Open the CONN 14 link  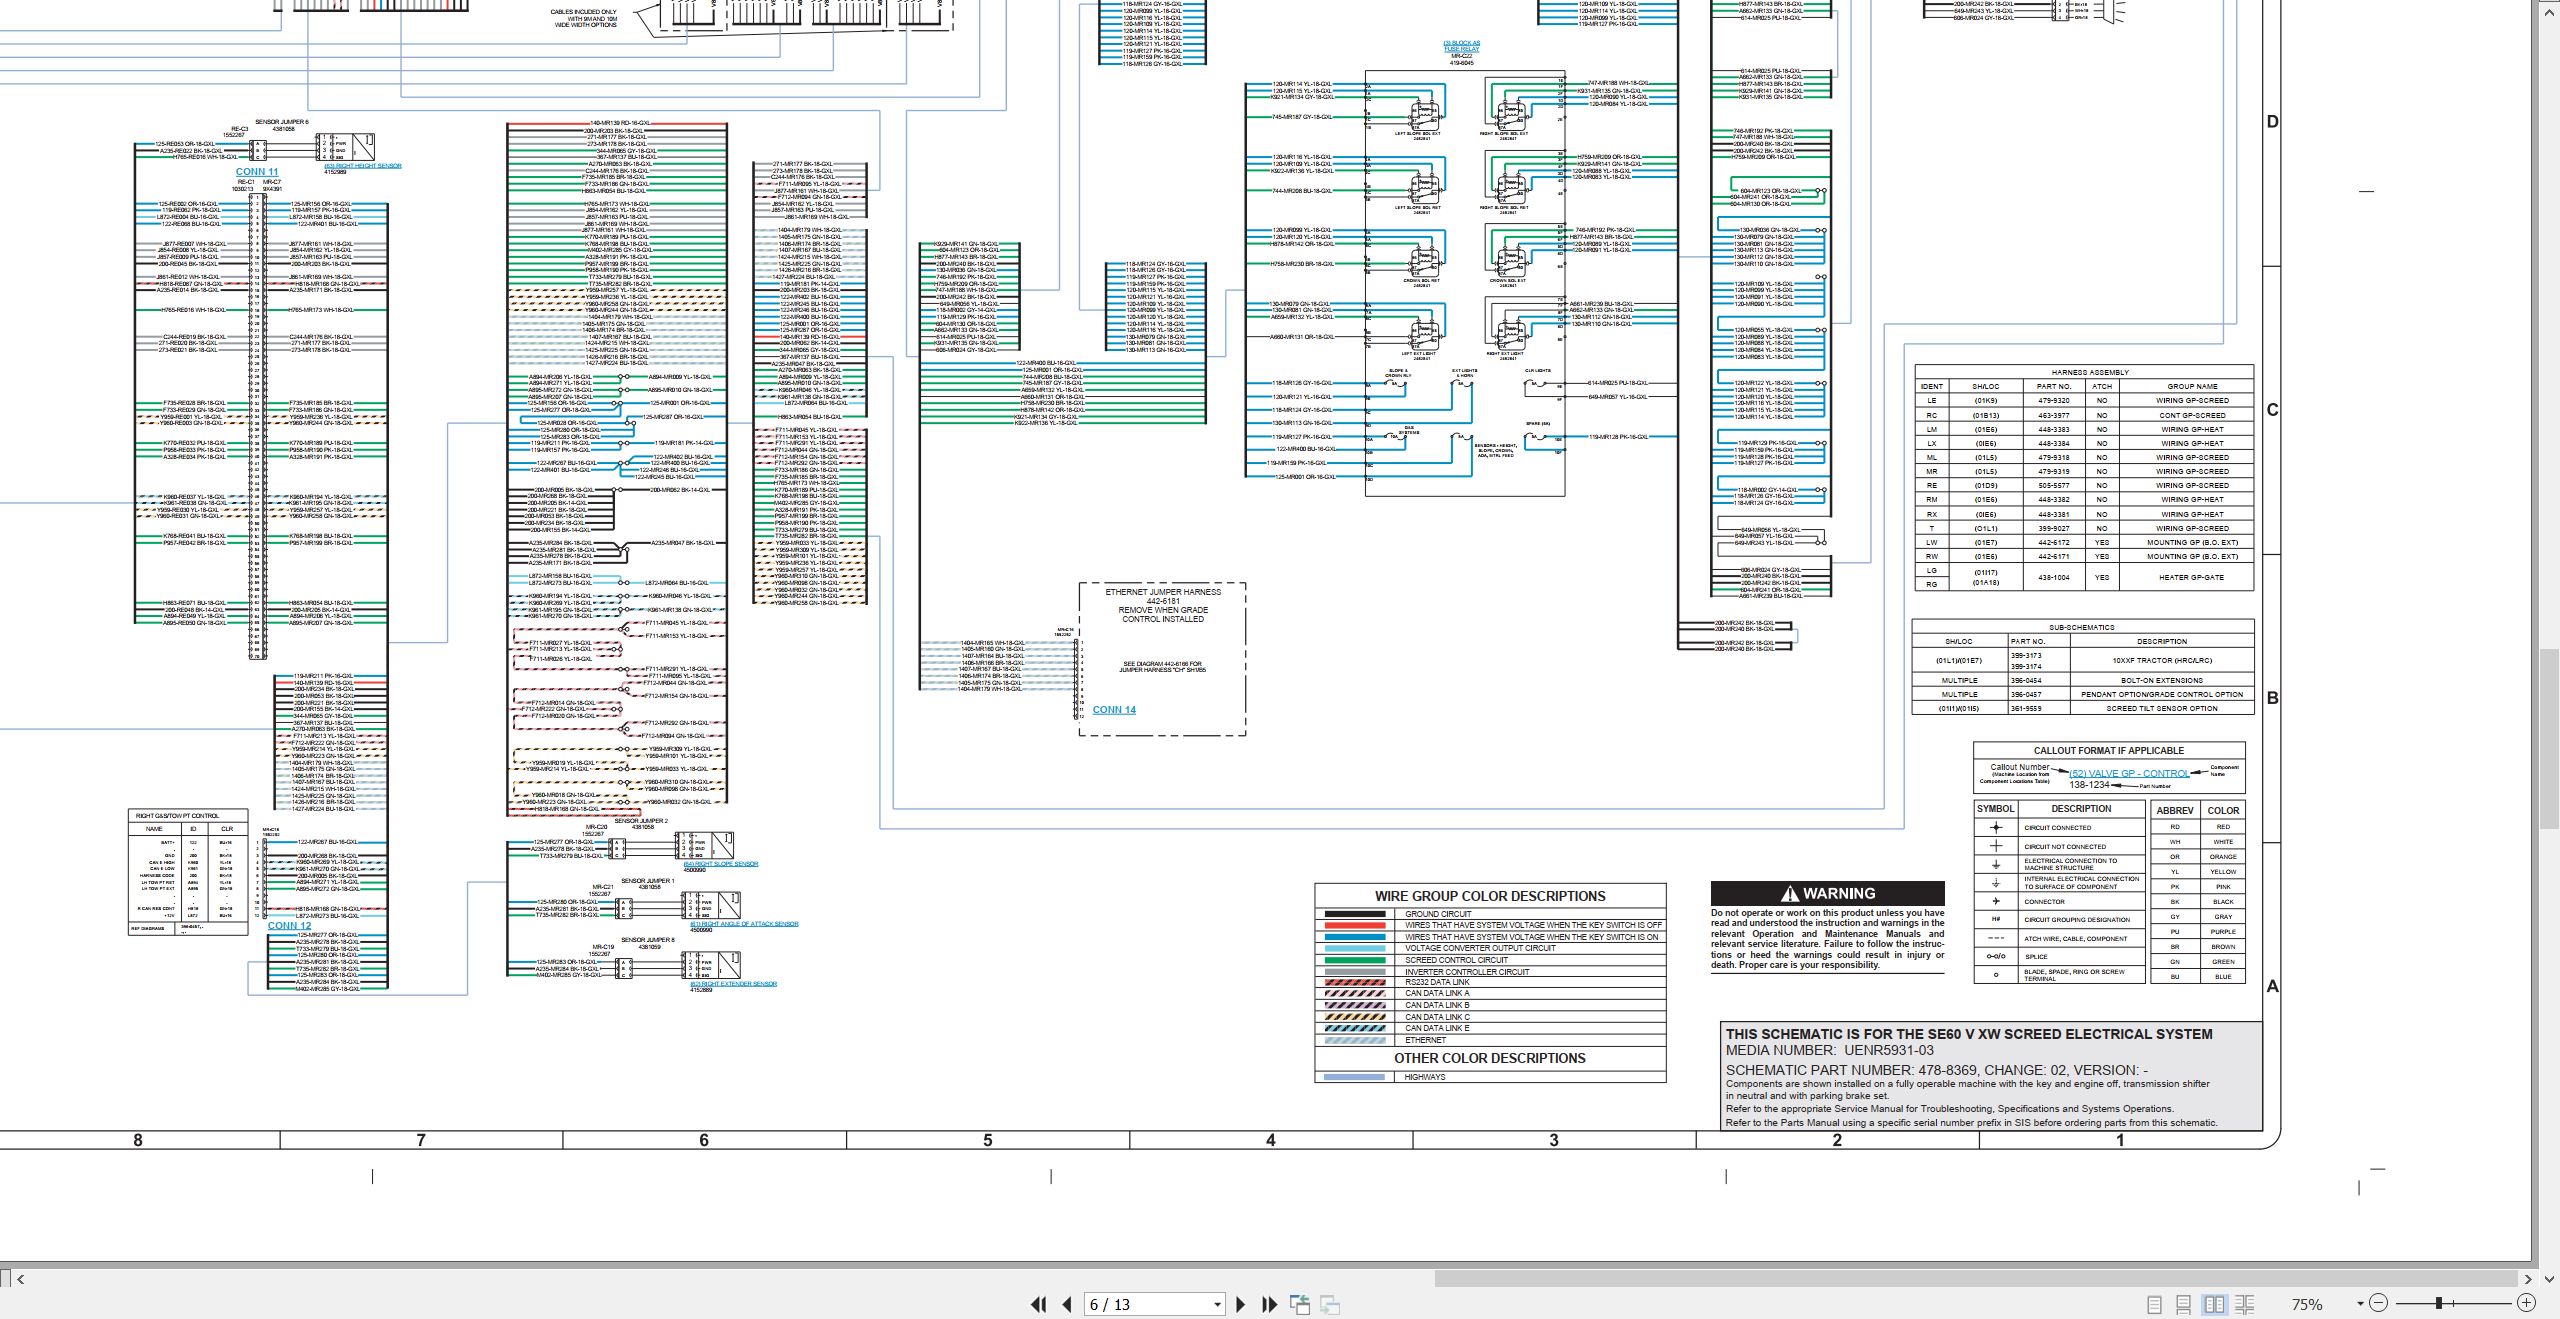click(1114, 710)
